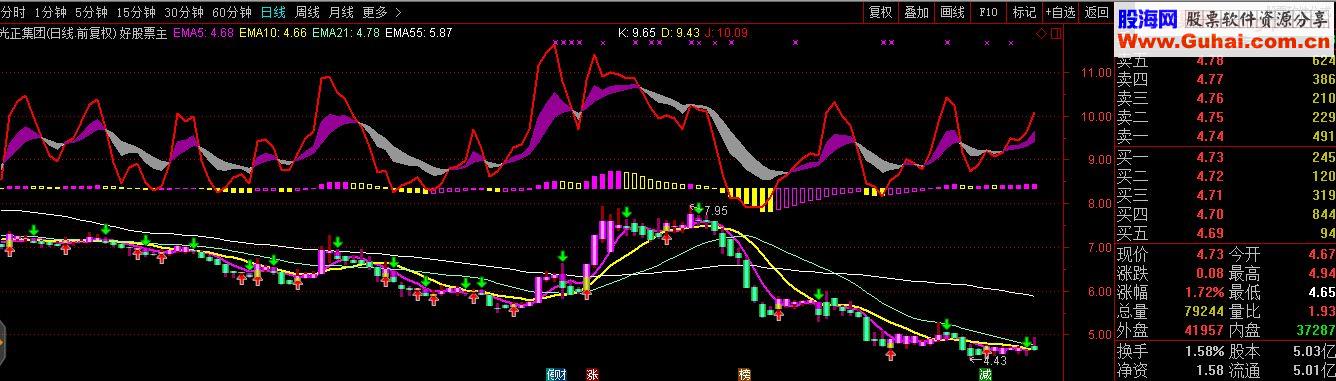
Task: Add stock via +自选 button
Action: click(1061, 13)
